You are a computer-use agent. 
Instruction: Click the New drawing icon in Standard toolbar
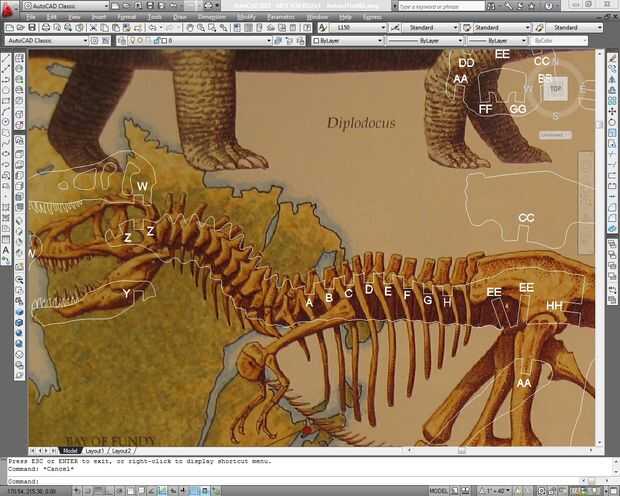coord(9,28)
